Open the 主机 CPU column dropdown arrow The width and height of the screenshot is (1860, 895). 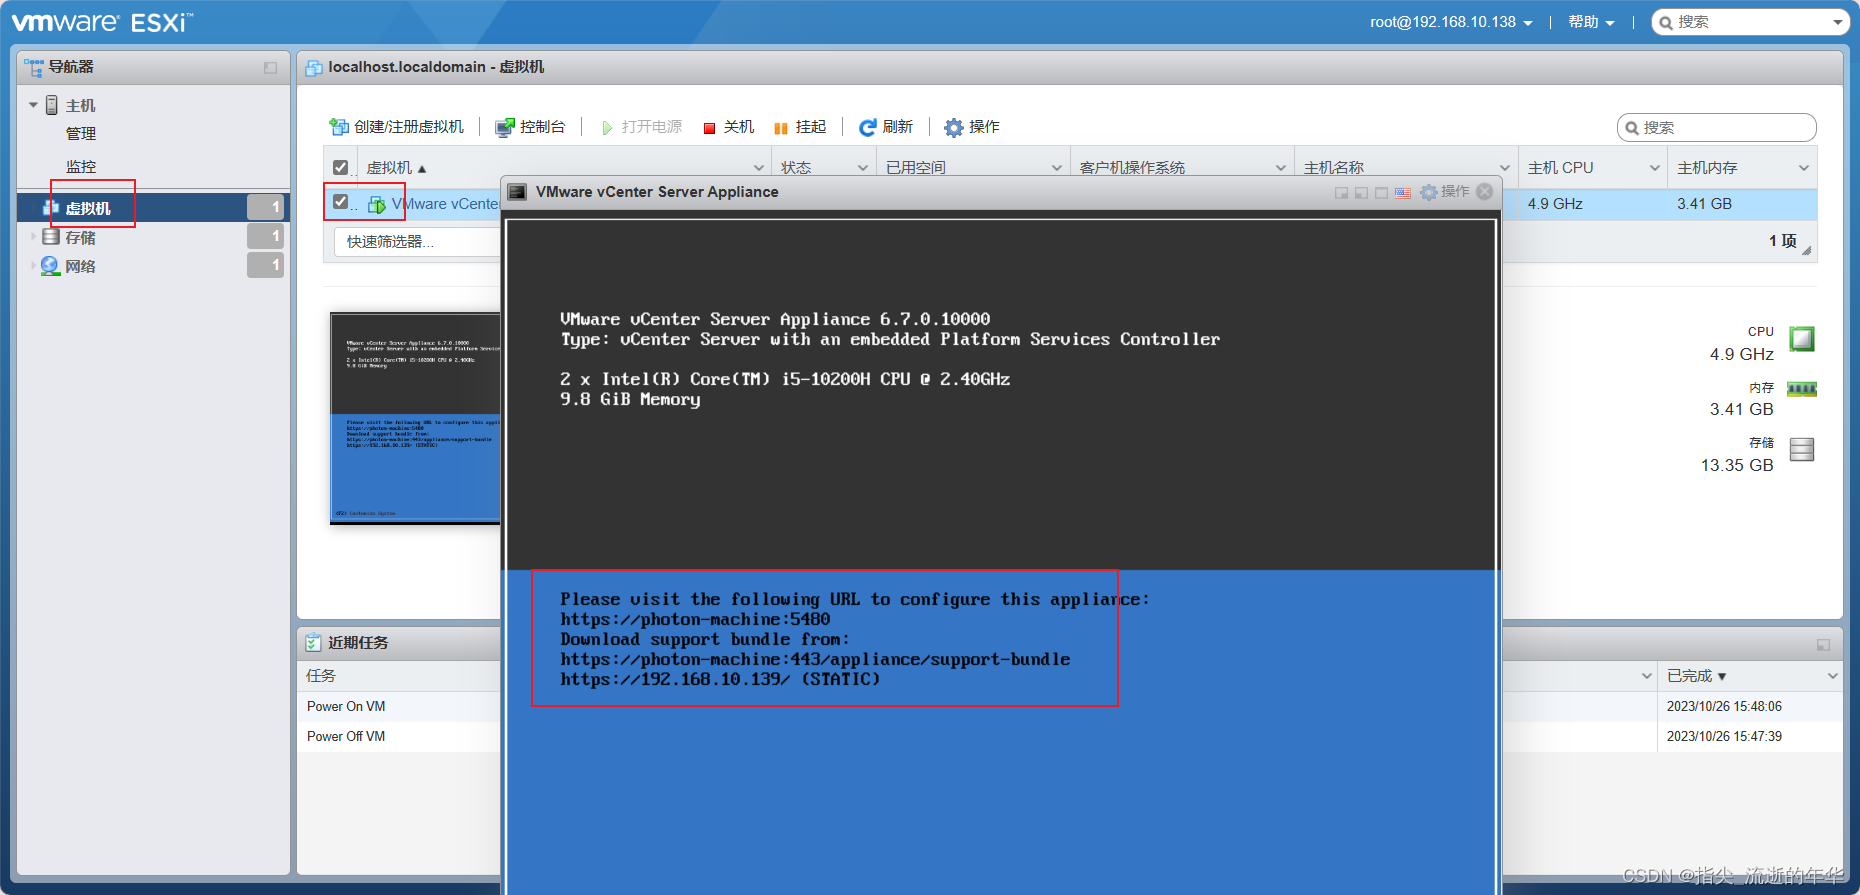pyautogui.click(x=1655, y=168)
